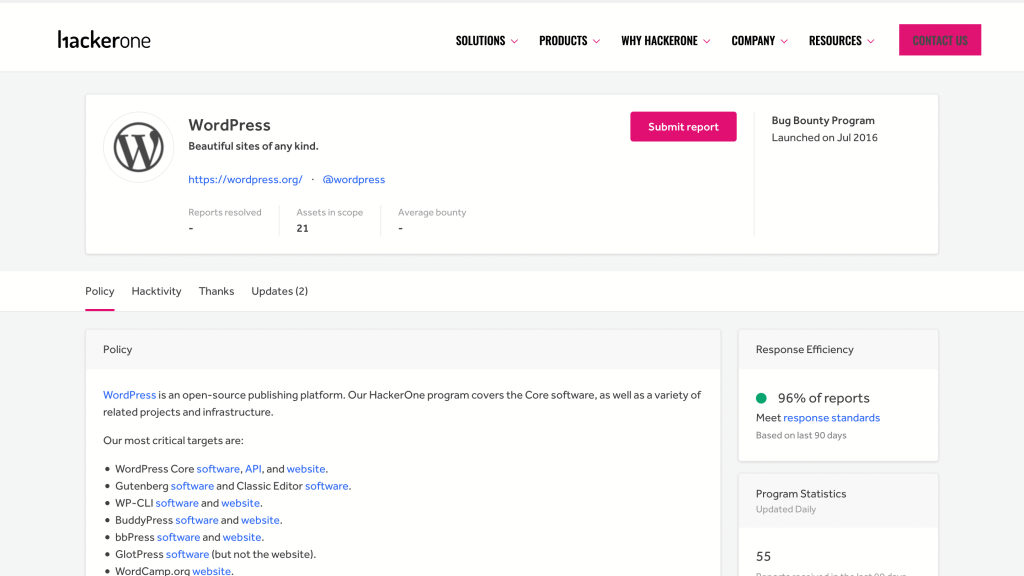This screenshot has height=576, width=1024.
Task: Click the WordPress logo avatar
Action: click(x=139, y=147)
